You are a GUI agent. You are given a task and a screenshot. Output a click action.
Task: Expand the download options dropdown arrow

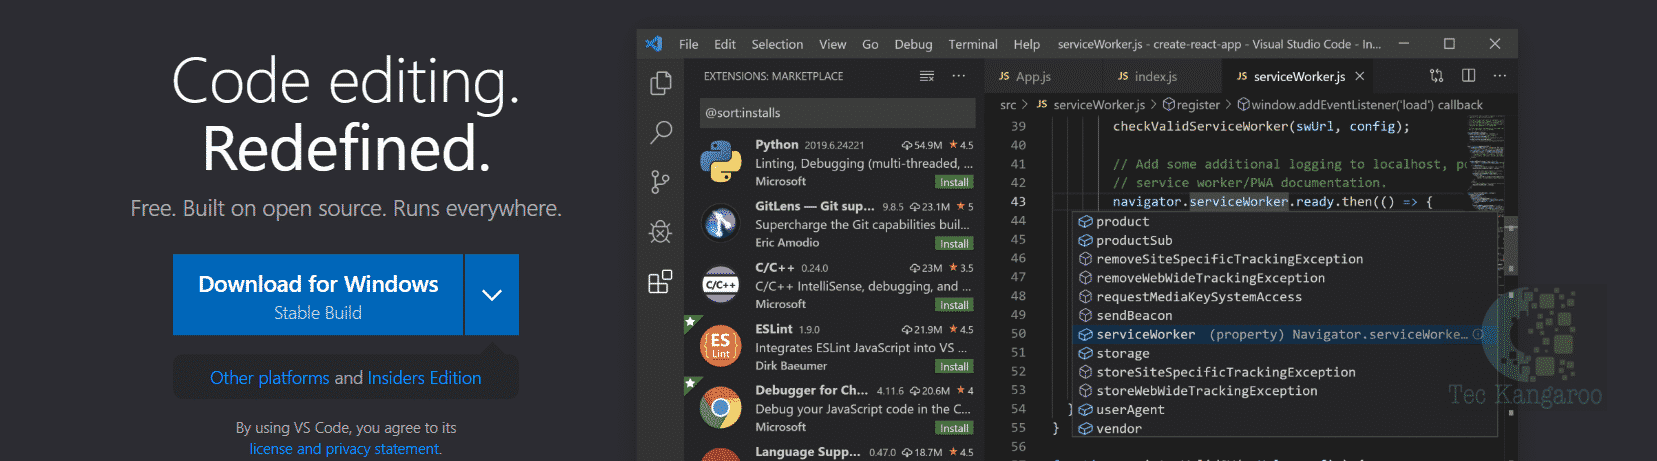tap(492, 295)
